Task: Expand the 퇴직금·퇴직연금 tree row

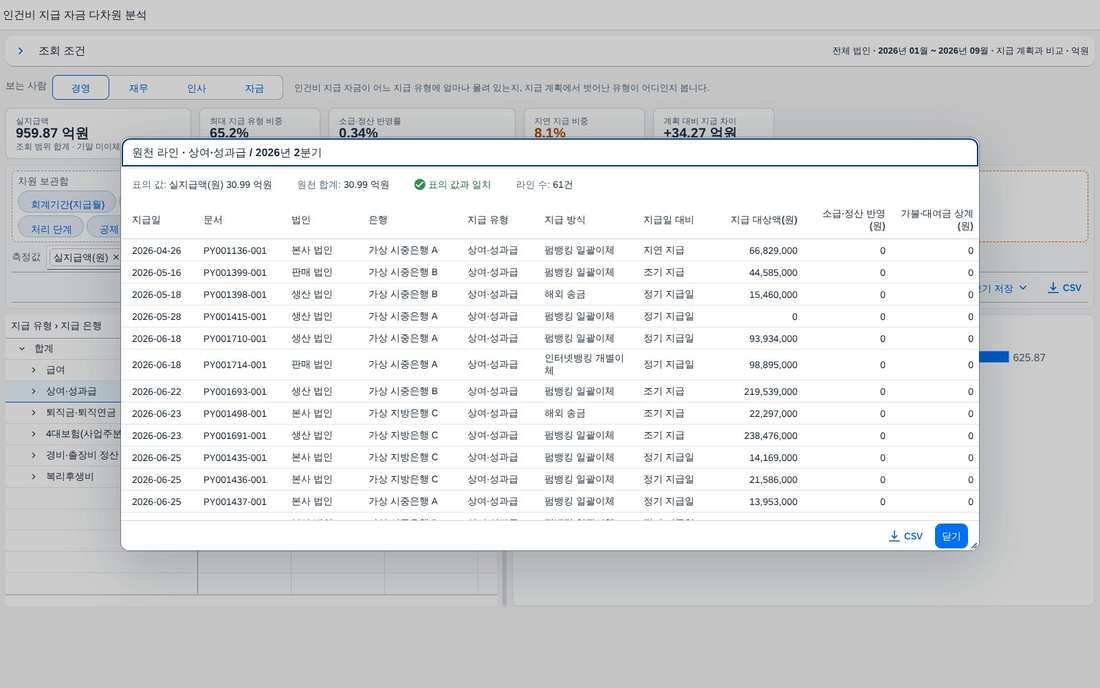Action: [33, 412]
